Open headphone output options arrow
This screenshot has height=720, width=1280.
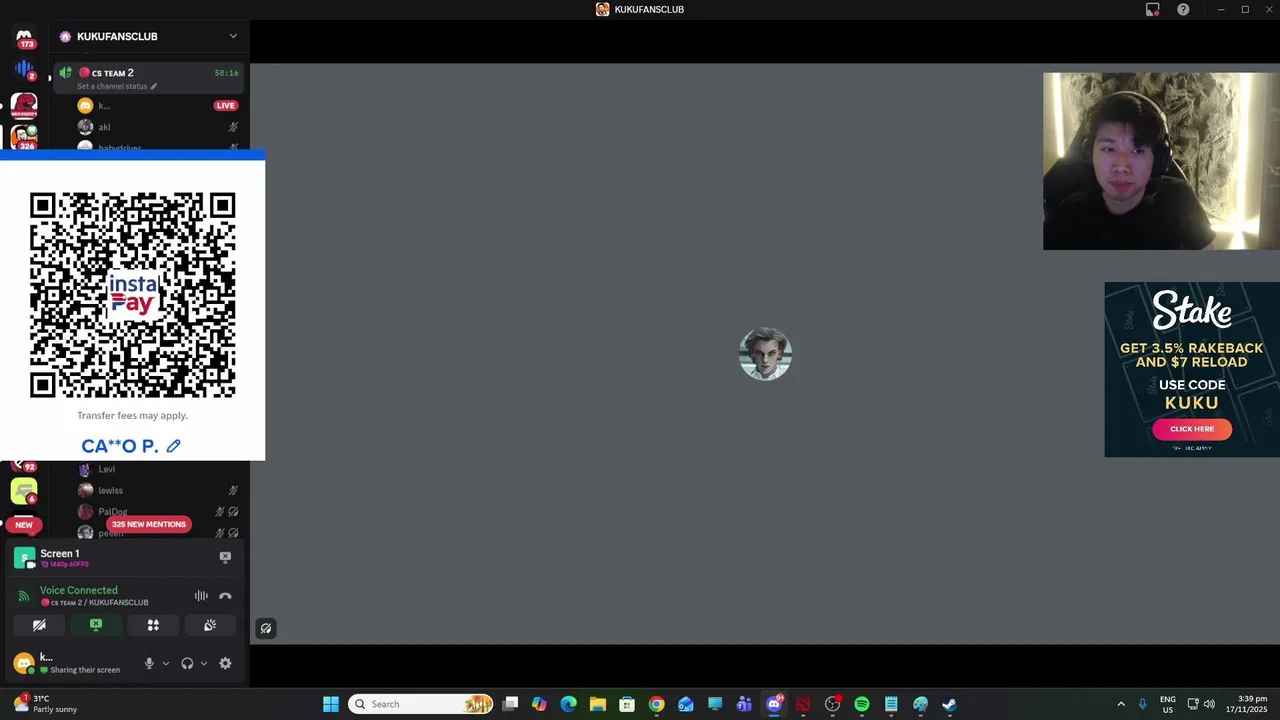click(204, 663)
